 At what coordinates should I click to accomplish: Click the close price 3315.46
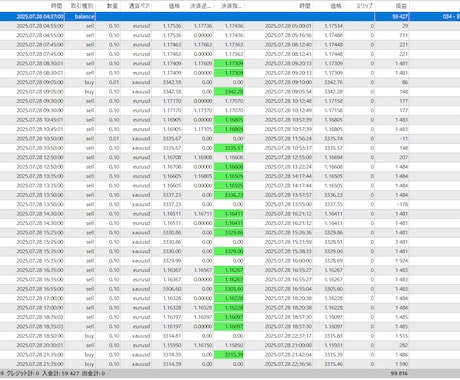(x=333, y=364)
